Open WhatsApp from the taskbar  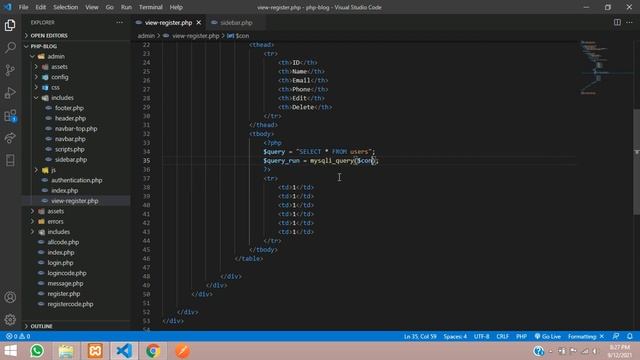click(37, 351)
